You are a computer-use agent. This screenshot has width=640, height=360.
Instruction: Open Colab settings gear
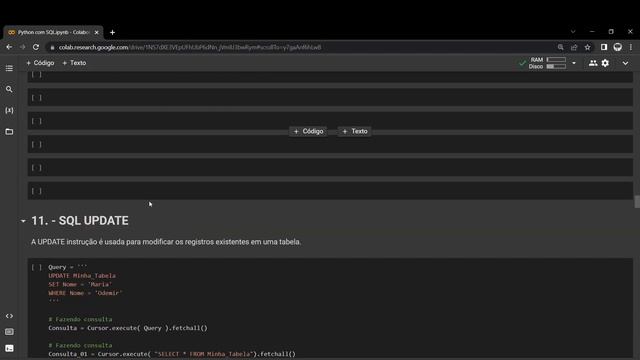pos(605,63)
